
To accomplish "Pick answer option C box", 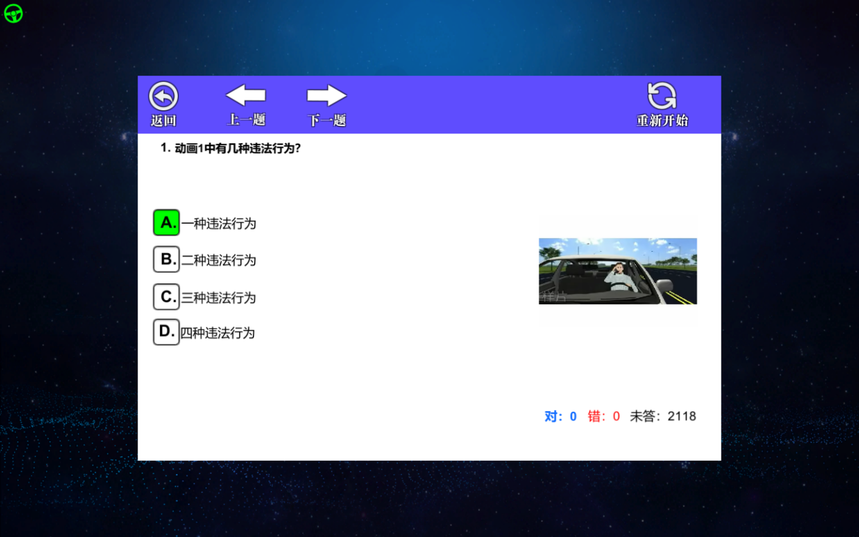I will tap(166, 297).
